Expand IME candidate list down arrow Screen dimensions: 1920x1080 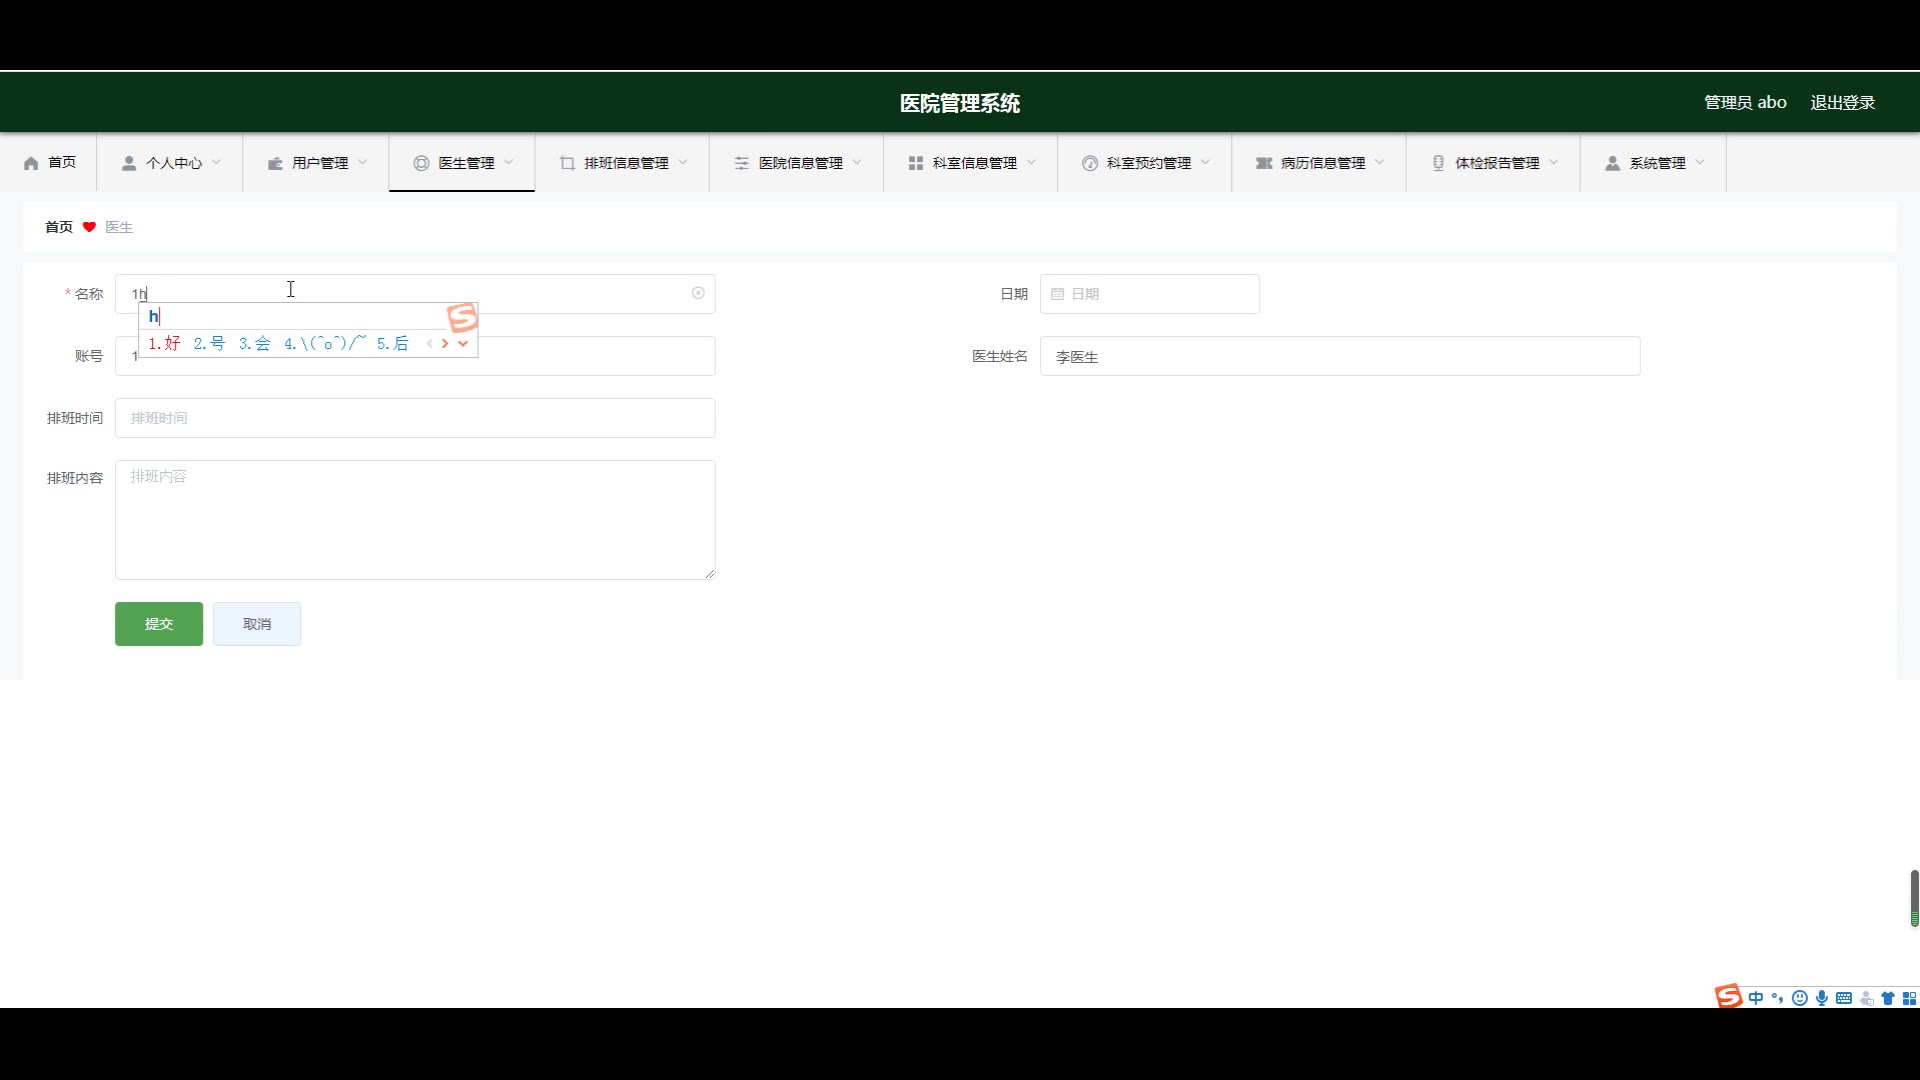click(x=463, y=344)
